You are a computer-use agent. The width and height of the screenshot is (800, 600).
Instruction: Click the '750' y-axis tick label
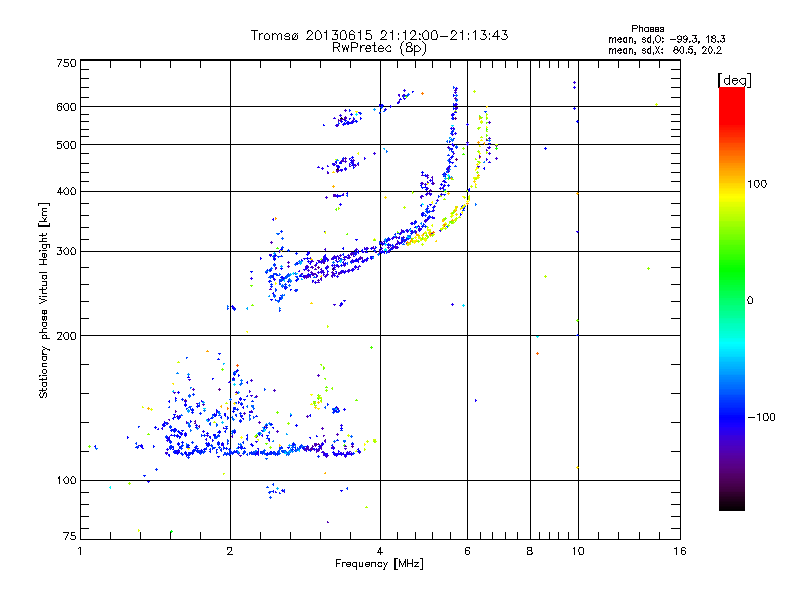[x=66, y=63]
